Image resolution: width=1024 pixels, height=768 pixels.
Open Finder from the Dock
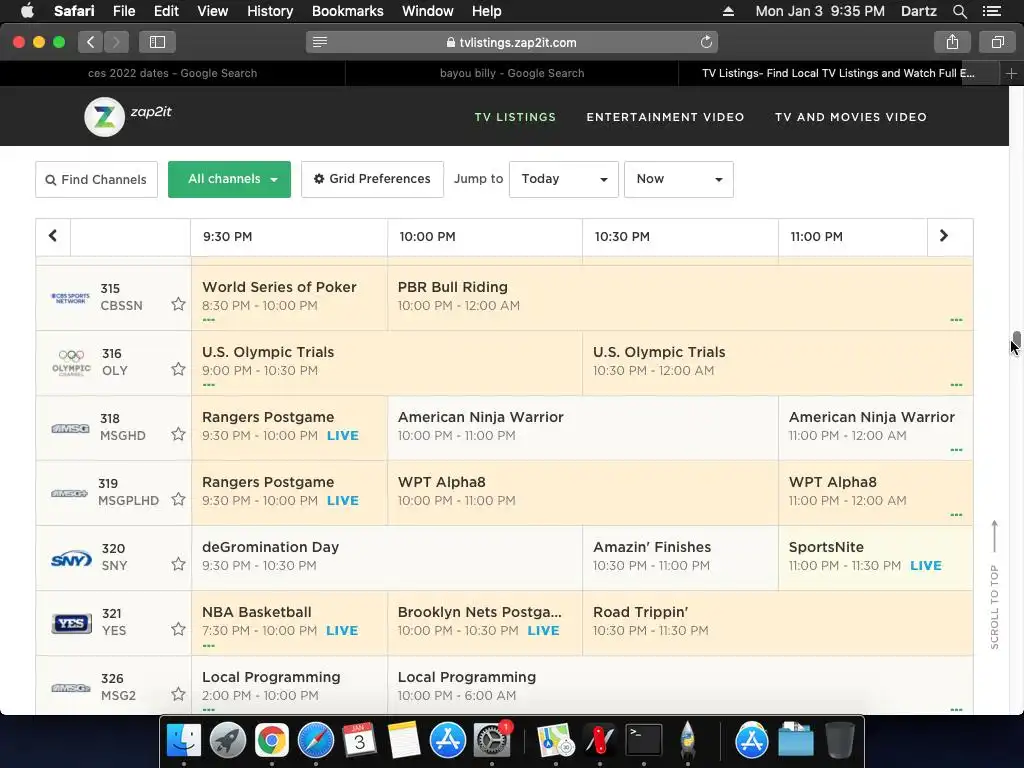click(x=184, y=740)
